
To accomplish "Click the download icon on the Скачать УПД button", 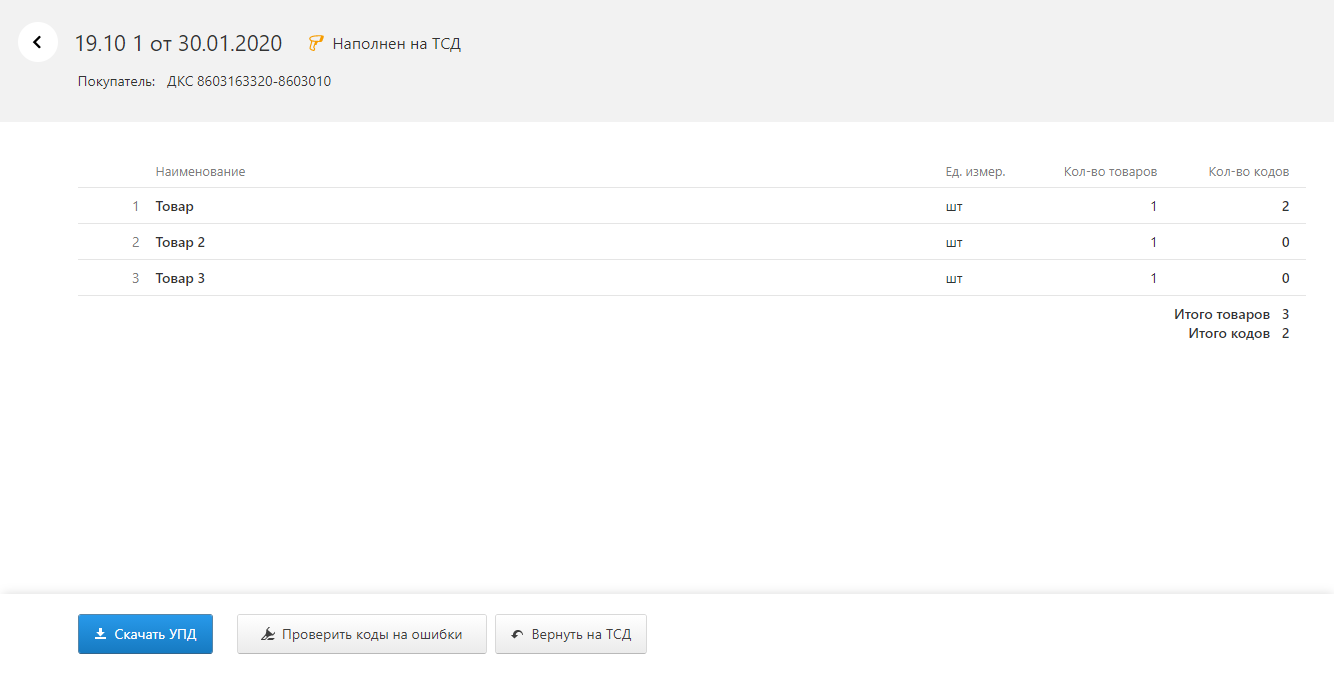I will (x=100, y=634).
